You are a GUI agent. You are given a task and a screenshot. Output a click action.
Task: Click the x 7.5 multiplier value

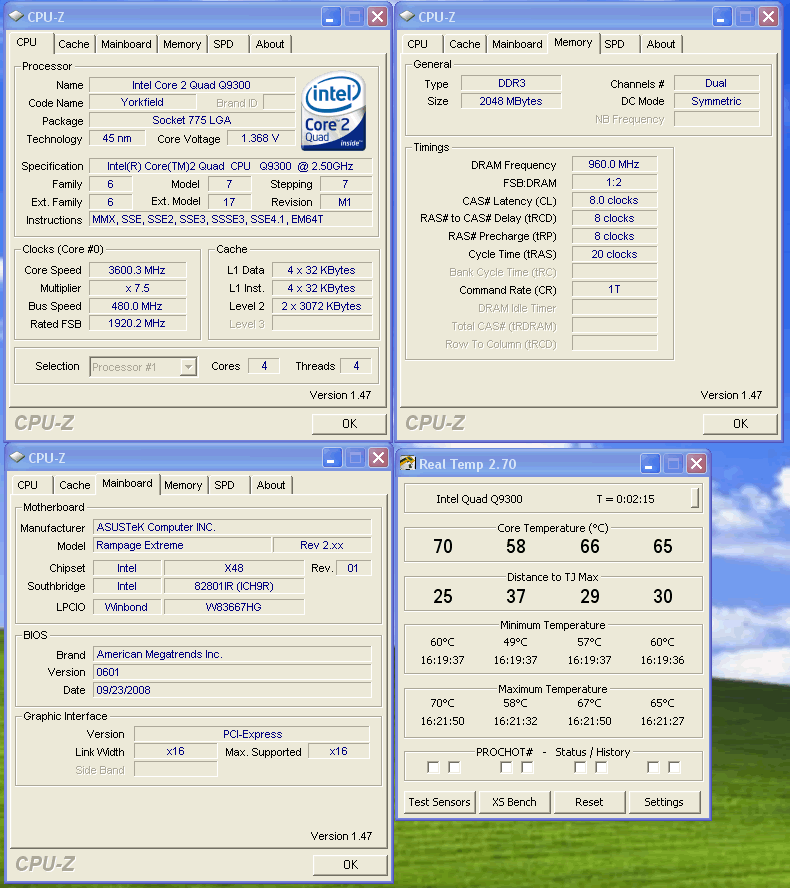click(138, 288)
